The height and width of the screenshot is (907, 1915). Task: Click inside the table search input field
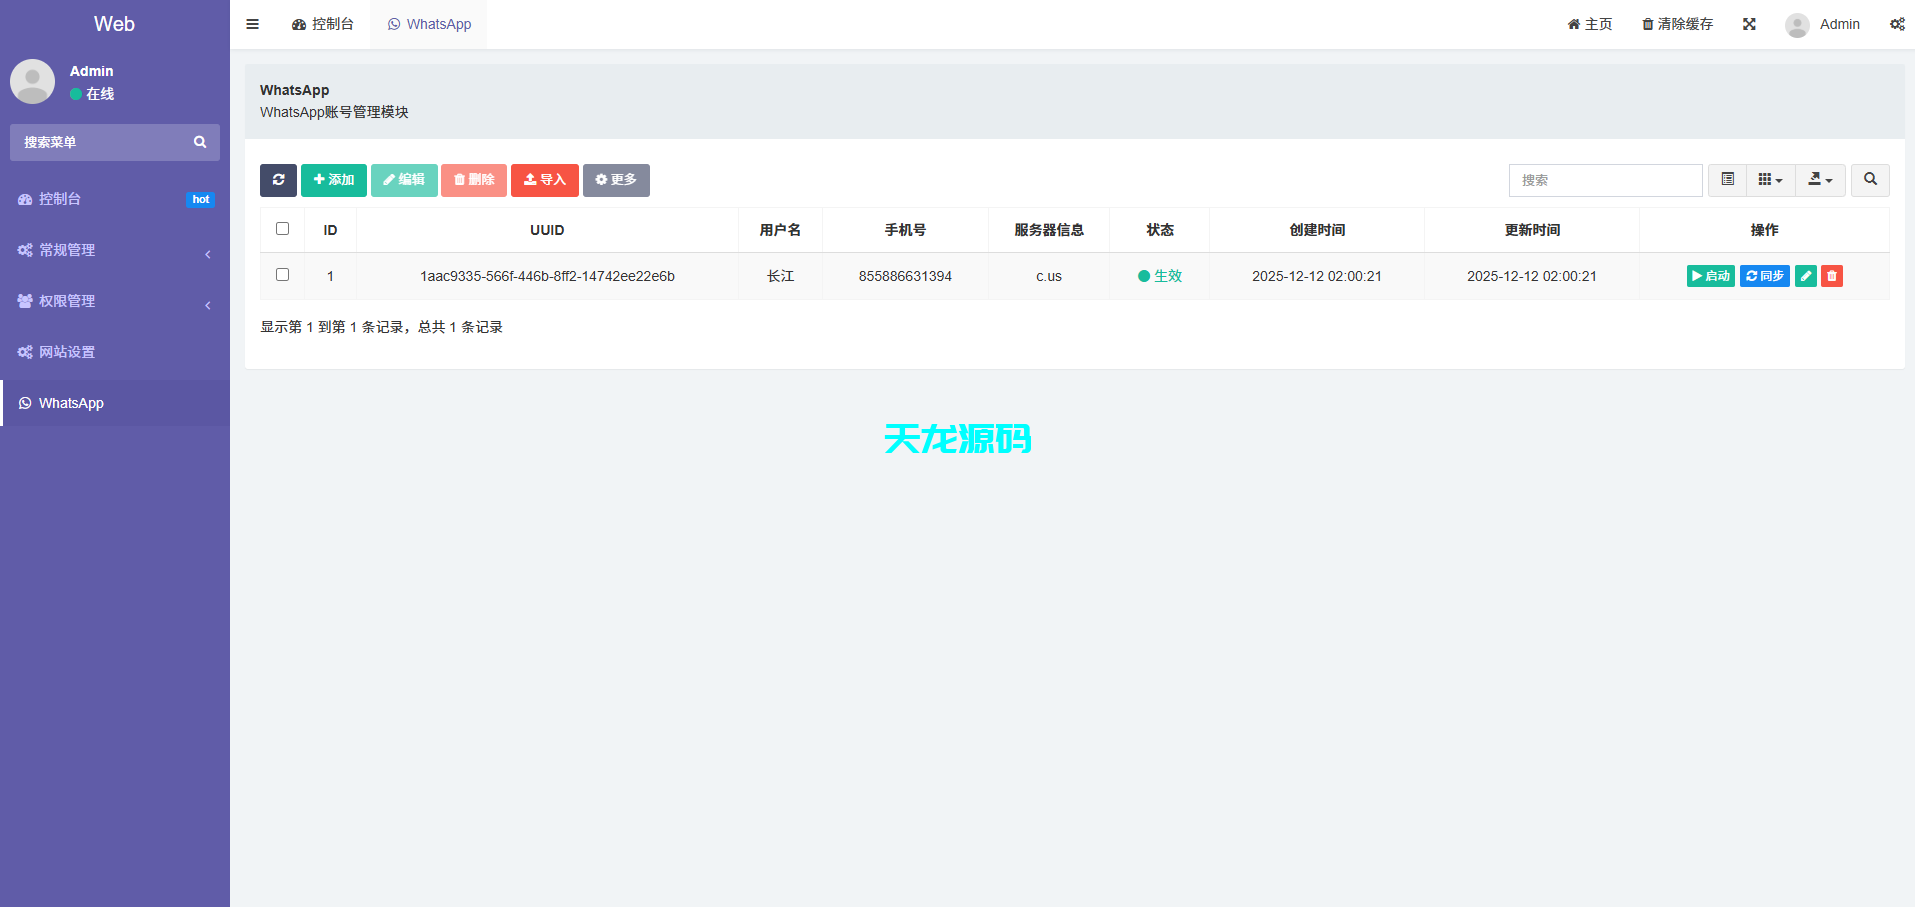[1605, 180]
